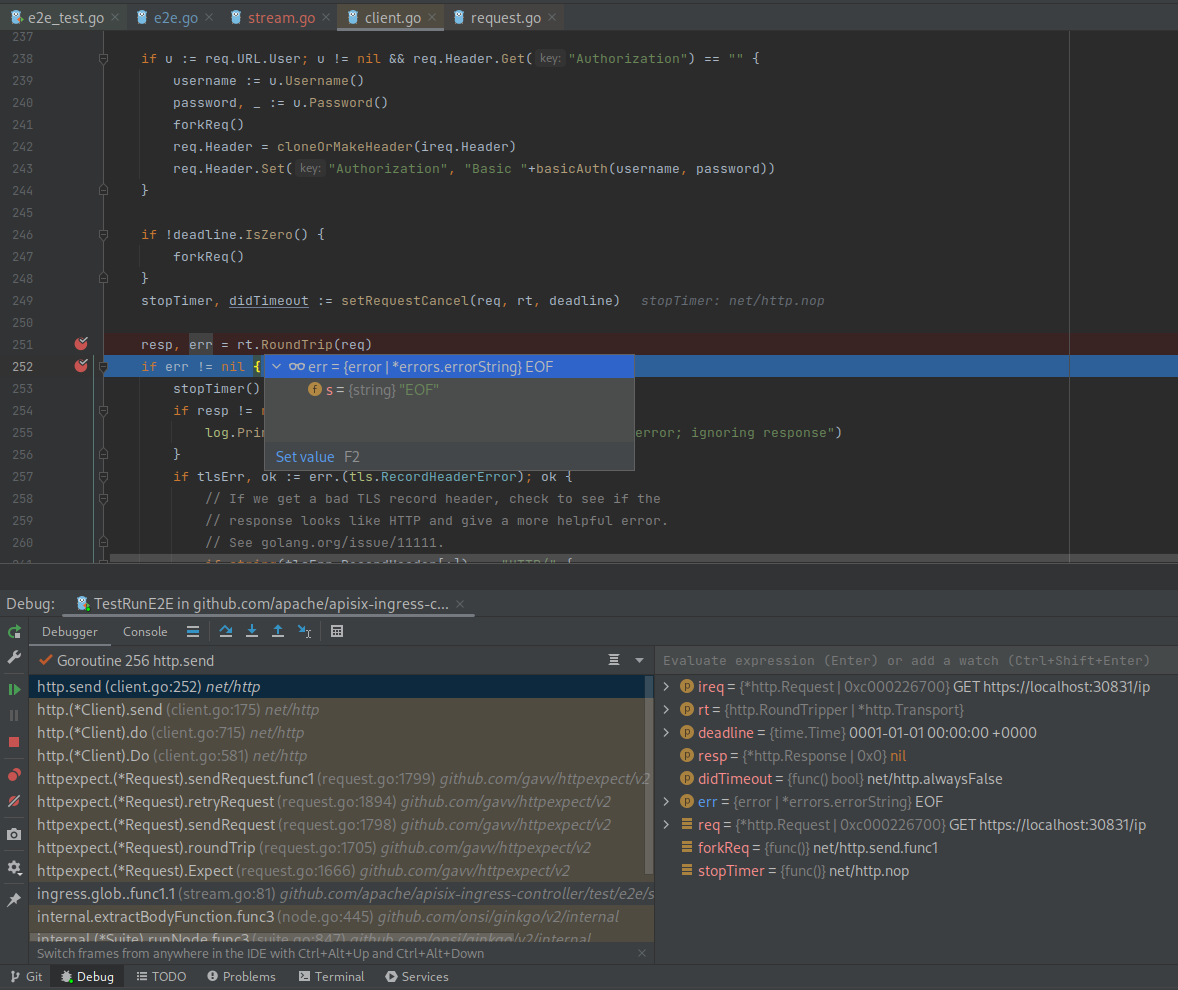This screenshot has height=990, width=1178.
Task: Capture a thread dump with camera icon
Action: coord(14,834)
